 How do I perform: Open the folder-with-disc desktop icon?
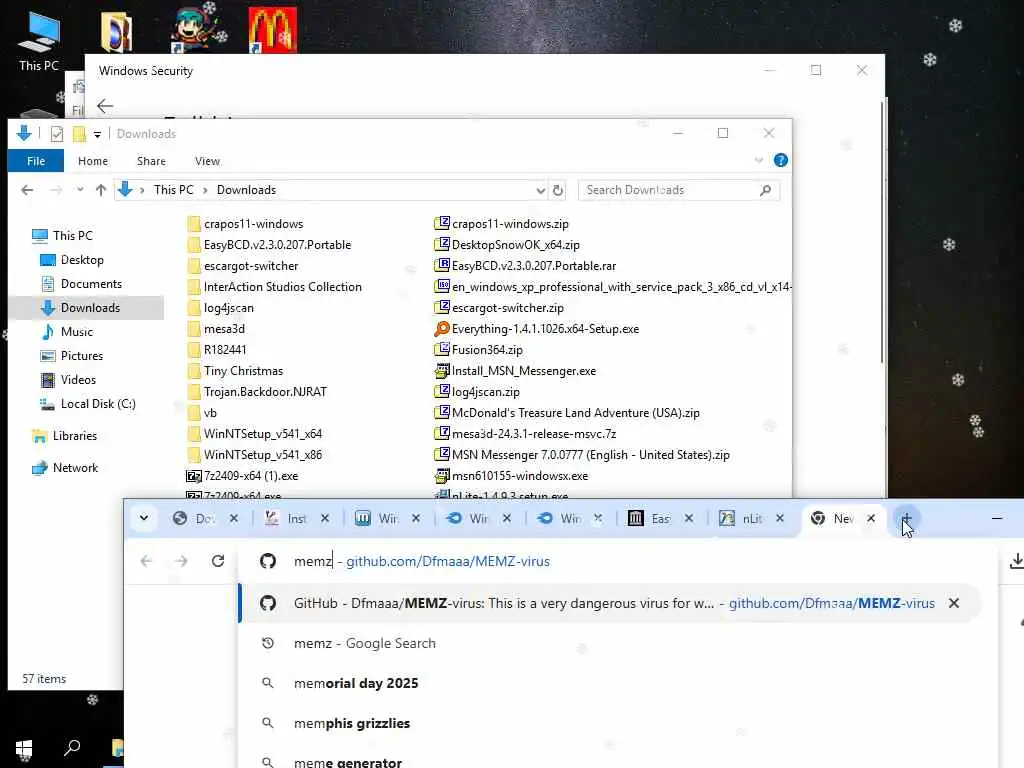(x=117, y=31)
